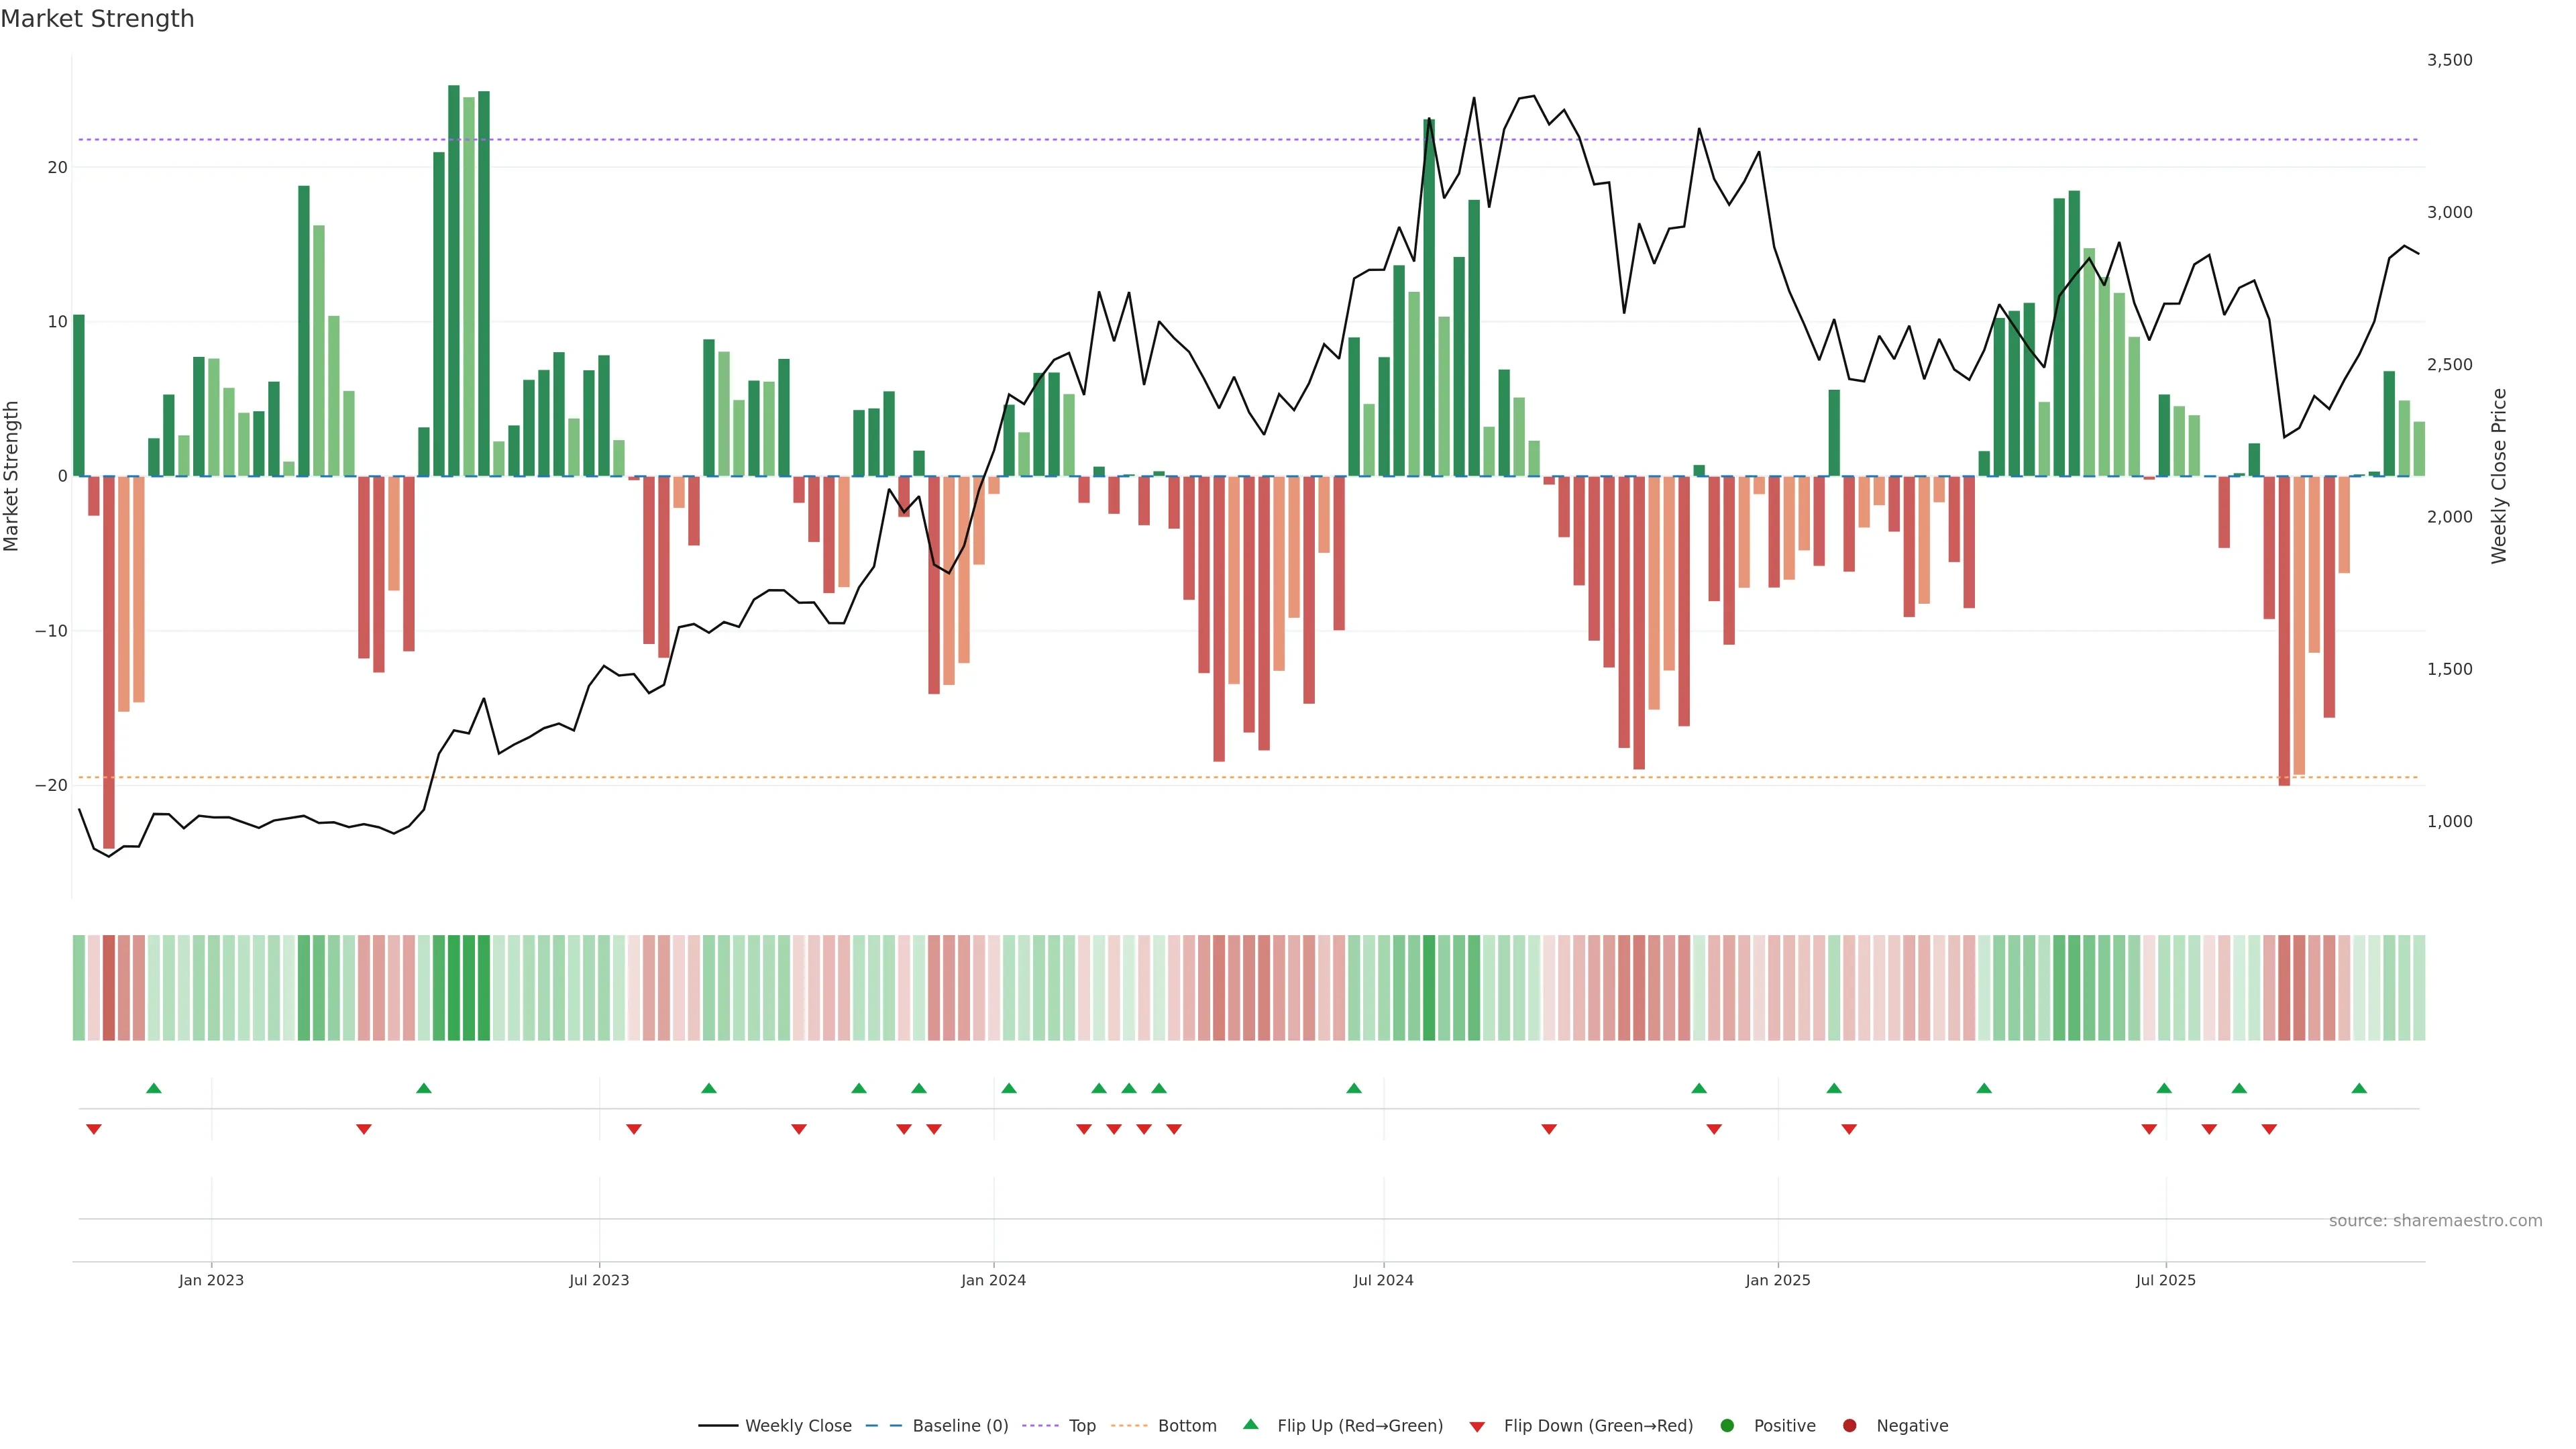Click flip-up marker just before Jul 2024

coord(1354,1088)
